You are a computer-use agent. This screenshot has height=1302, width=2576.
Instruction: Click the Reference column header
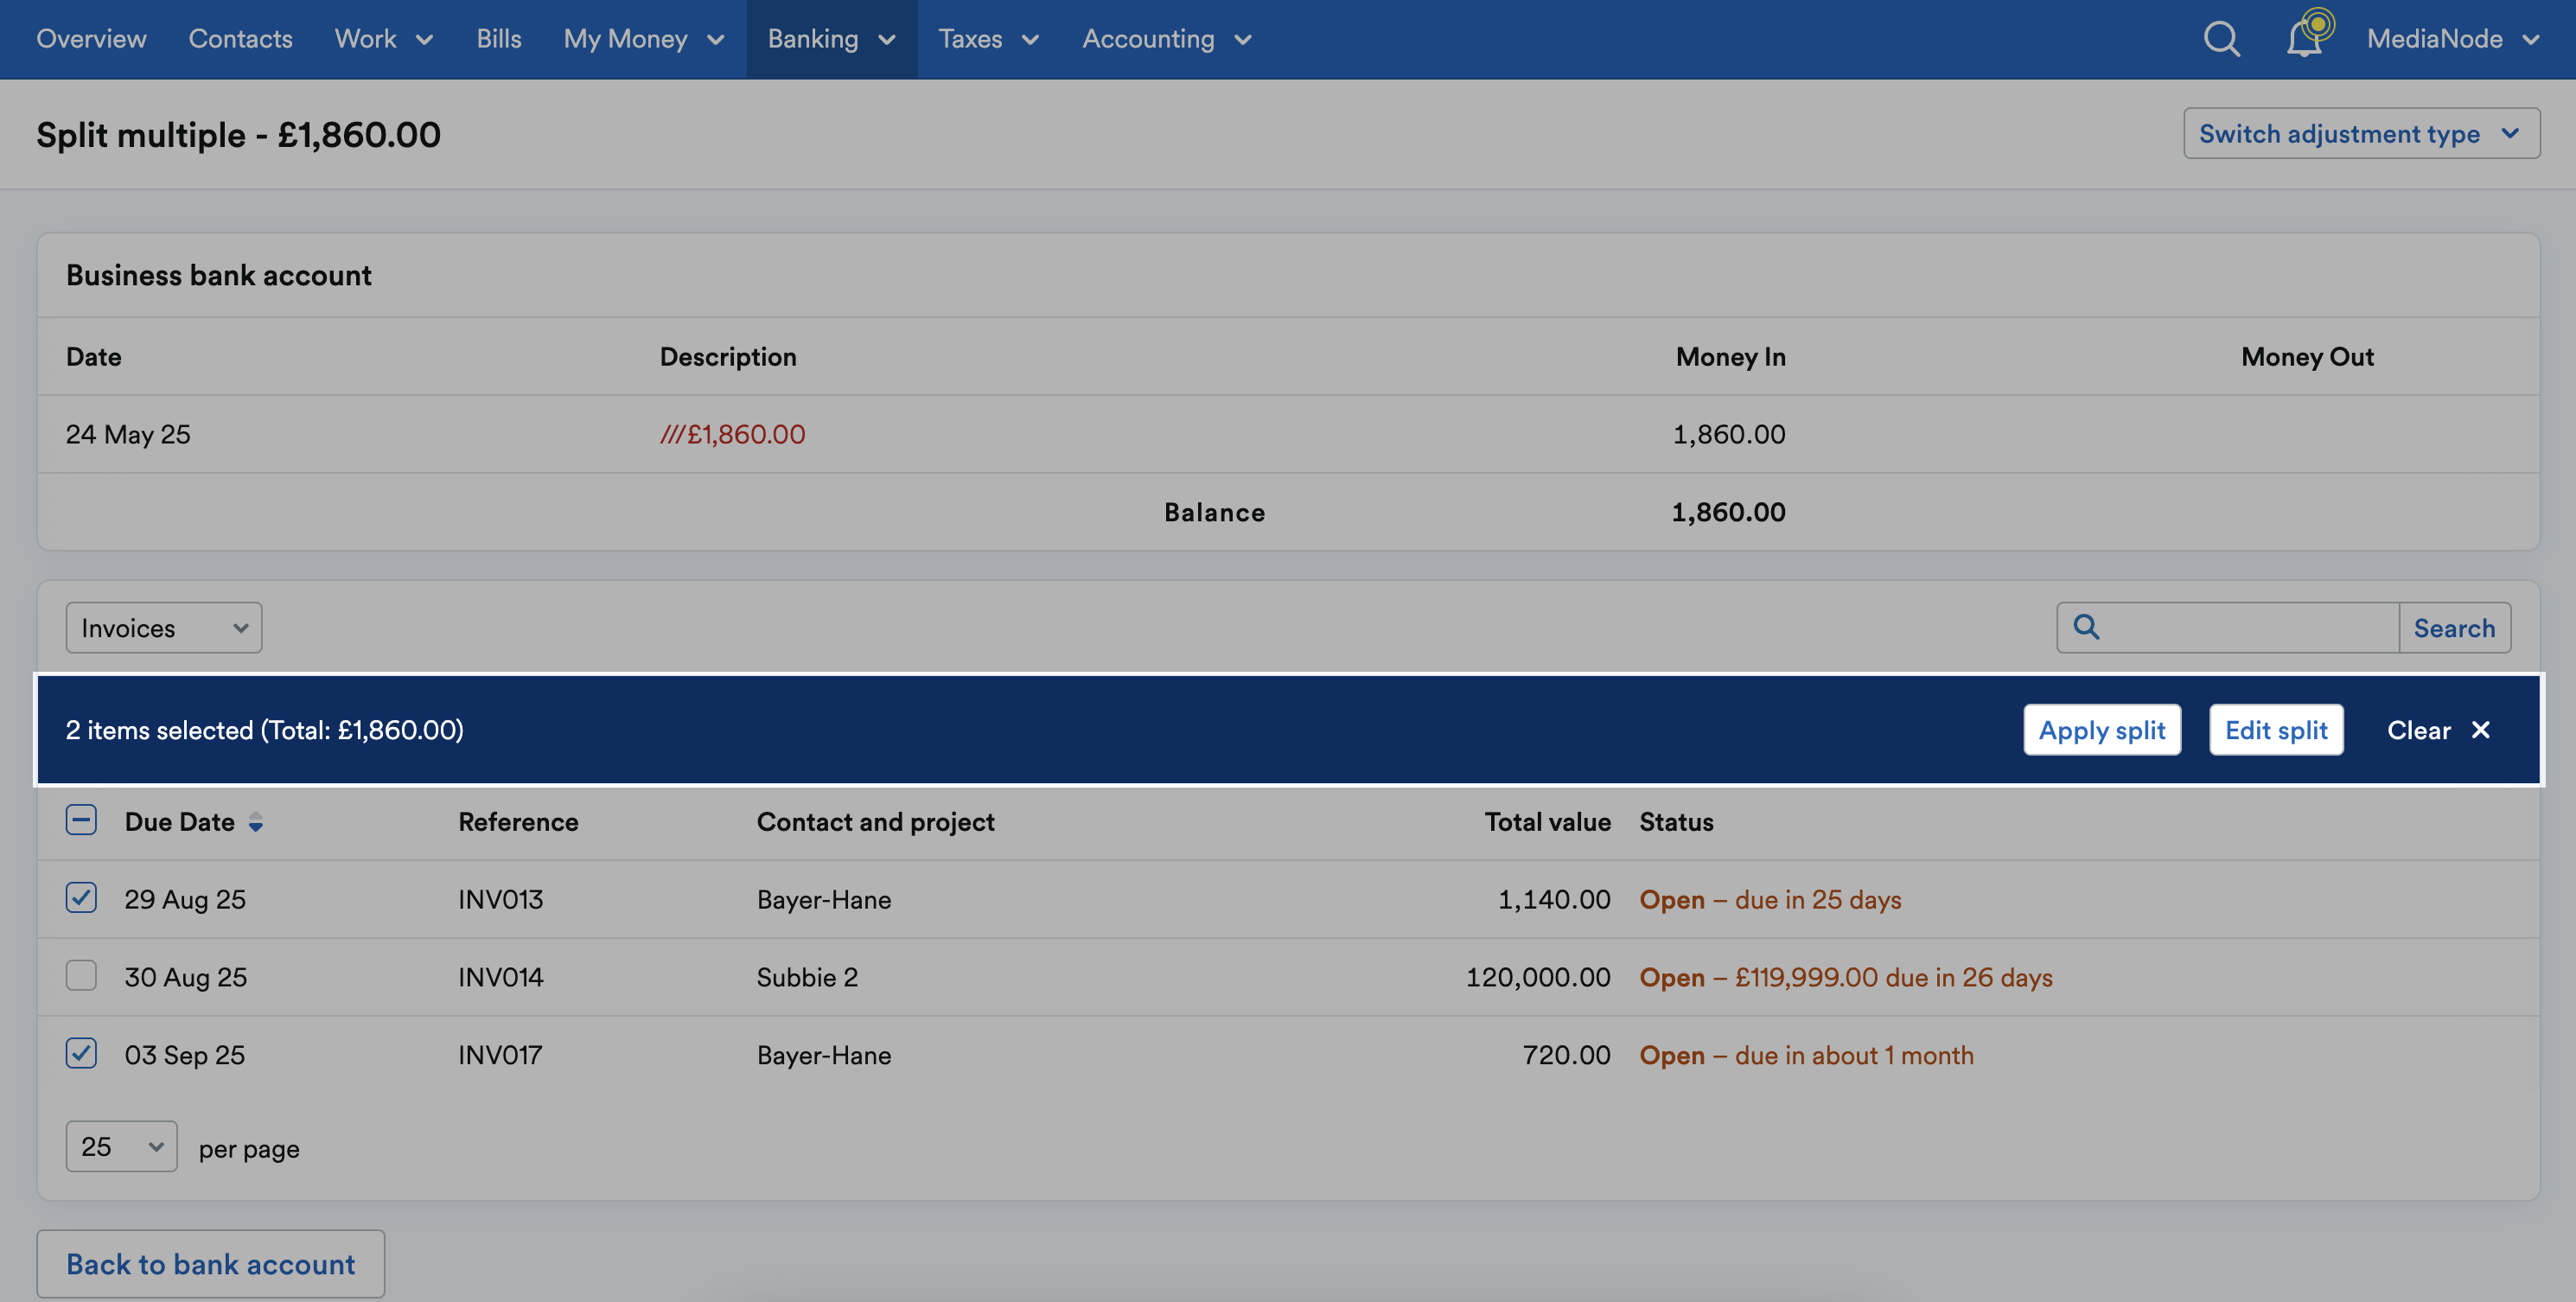click(x=518, y=822)
